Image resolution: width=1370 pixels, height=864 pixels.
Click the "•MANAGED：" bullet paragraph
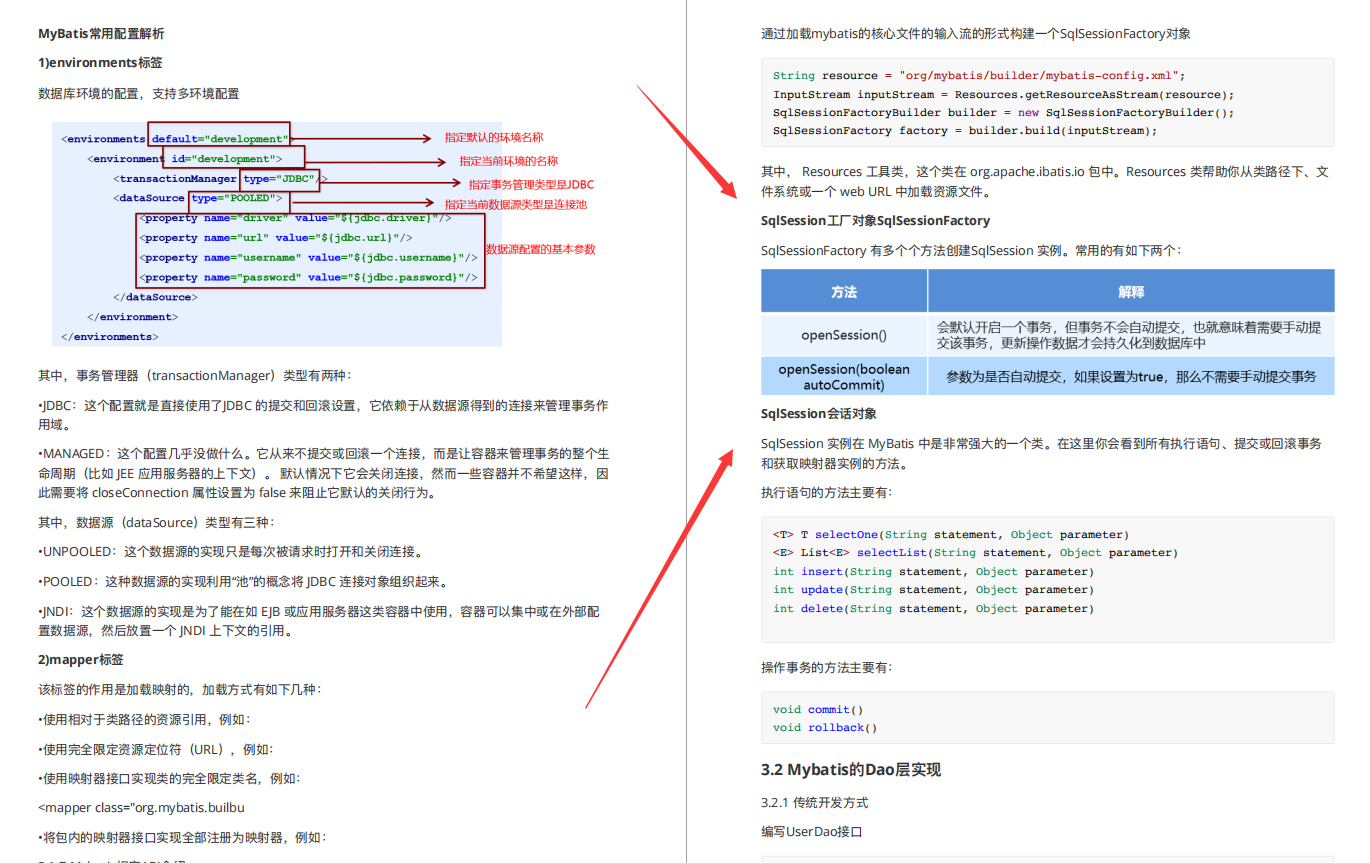click(323, 473)
